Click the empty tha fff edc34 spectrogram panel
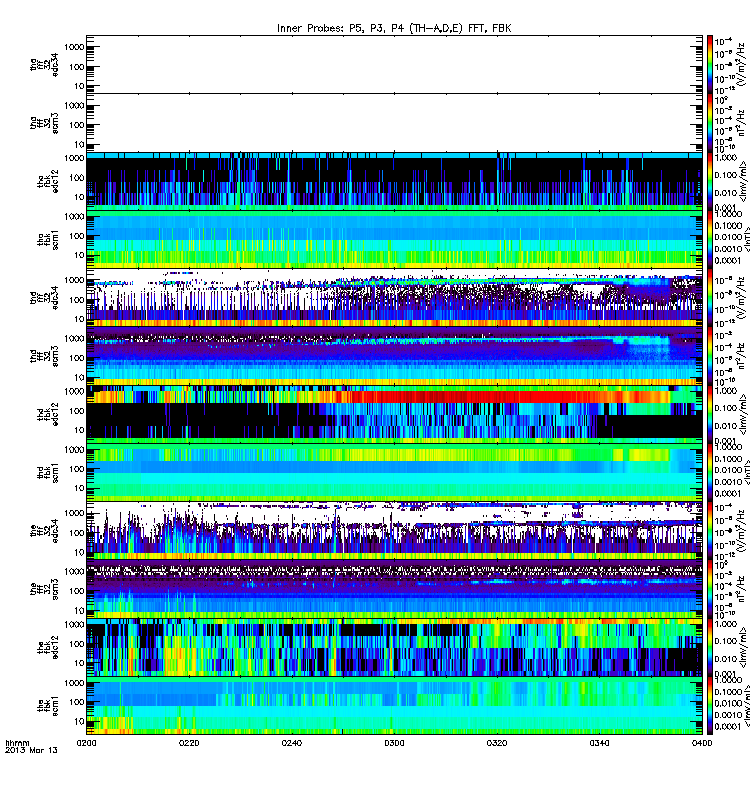Viewport: 750px width, 800px height. click(x=394, y=64)
